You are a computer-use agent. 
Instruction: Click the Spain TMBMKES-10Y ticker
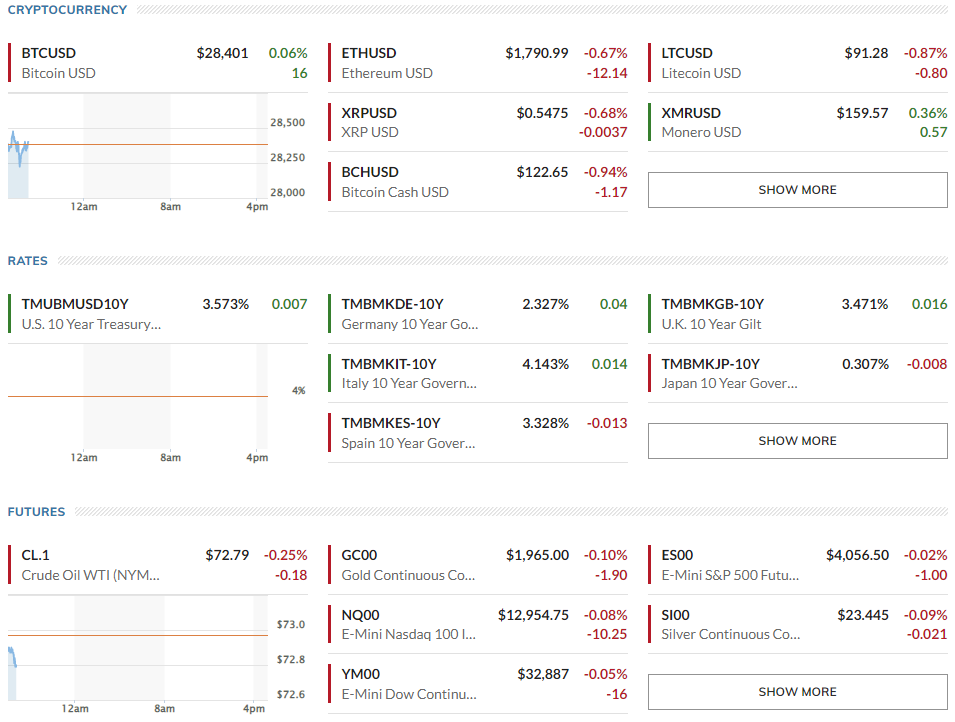(x=391, y=423)
